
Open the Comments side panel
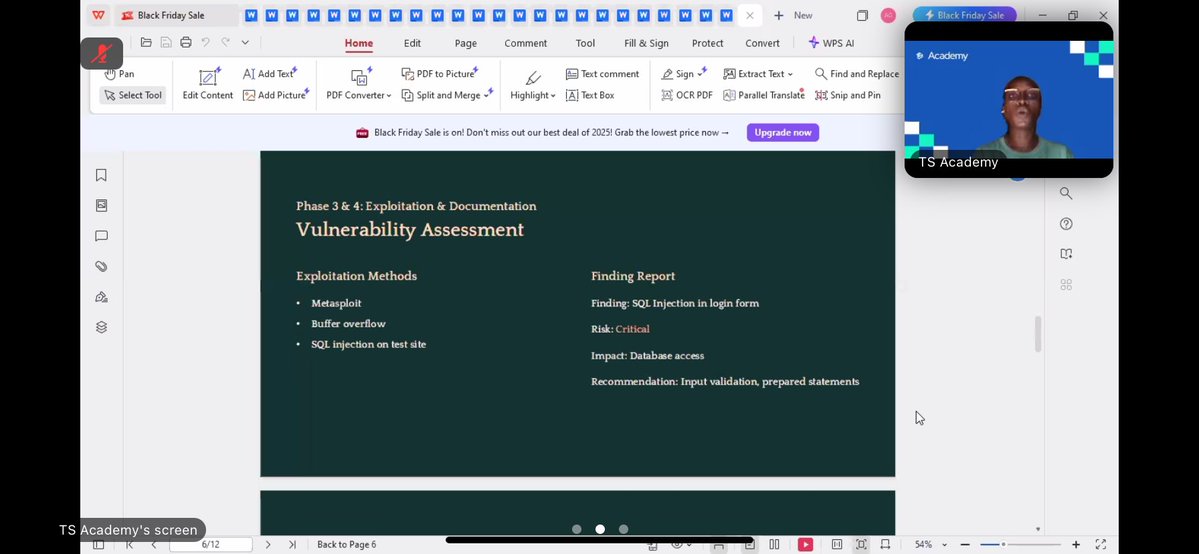click(x=101, y=236)
